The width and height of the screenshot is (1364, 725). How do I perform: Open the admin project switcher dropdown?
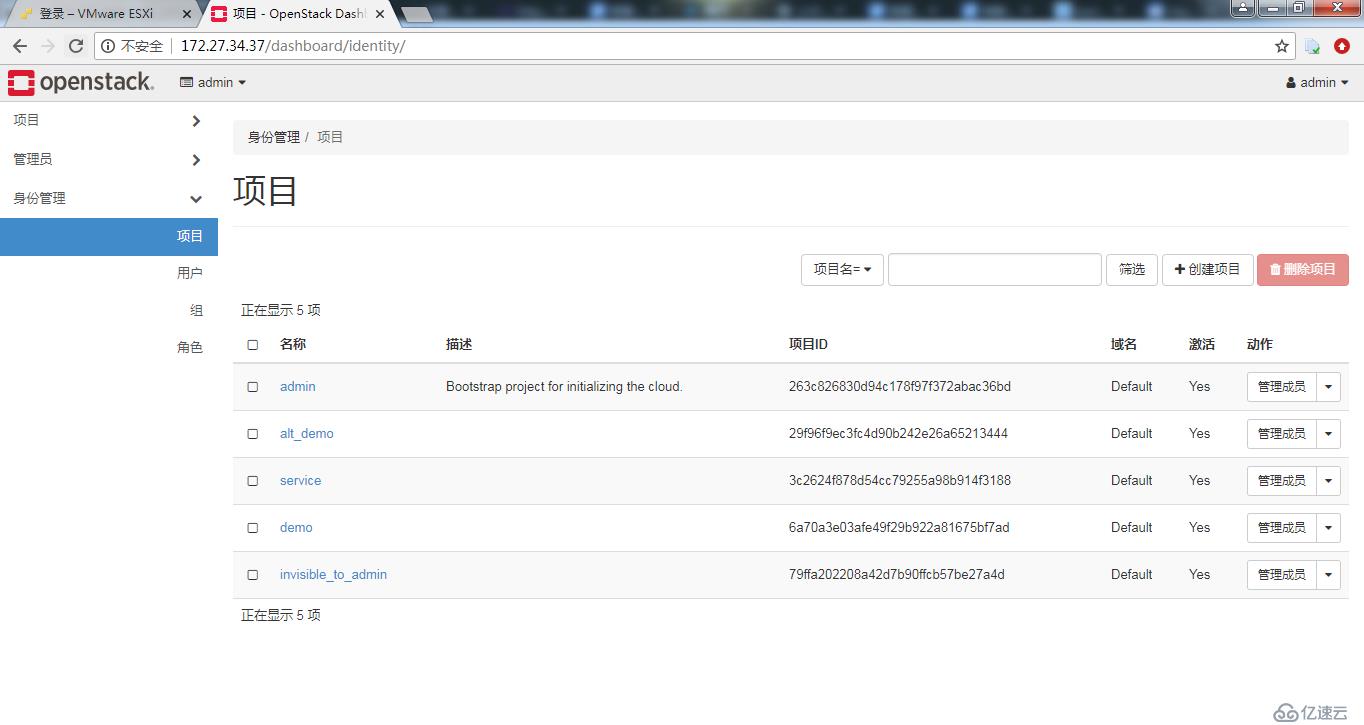point(213,83)
